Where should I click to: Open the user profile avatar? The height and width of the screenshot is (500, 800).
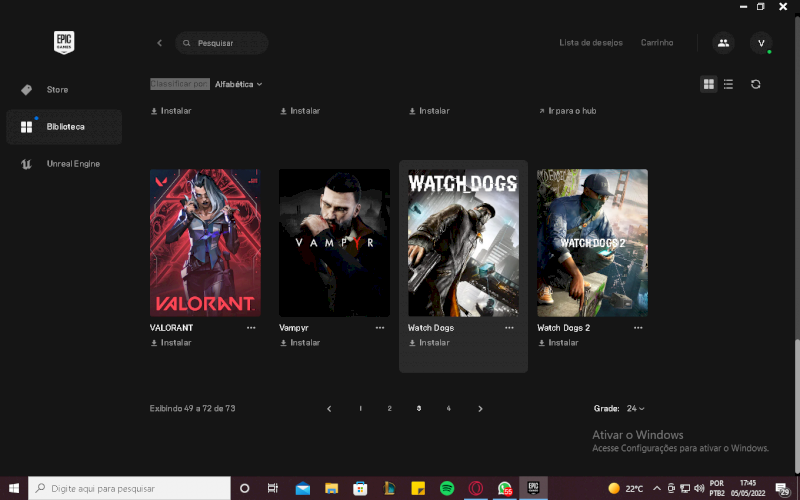pyautogui.click(x=761, y=43)
